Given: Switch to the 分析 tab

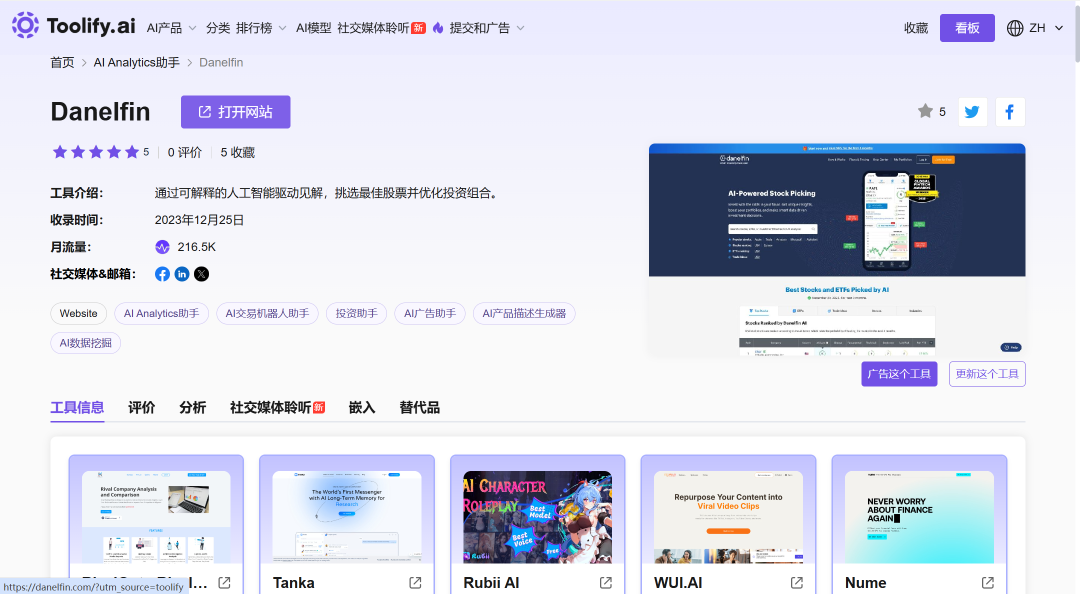Looking at the screenshot, I should [x=193, y=408].
